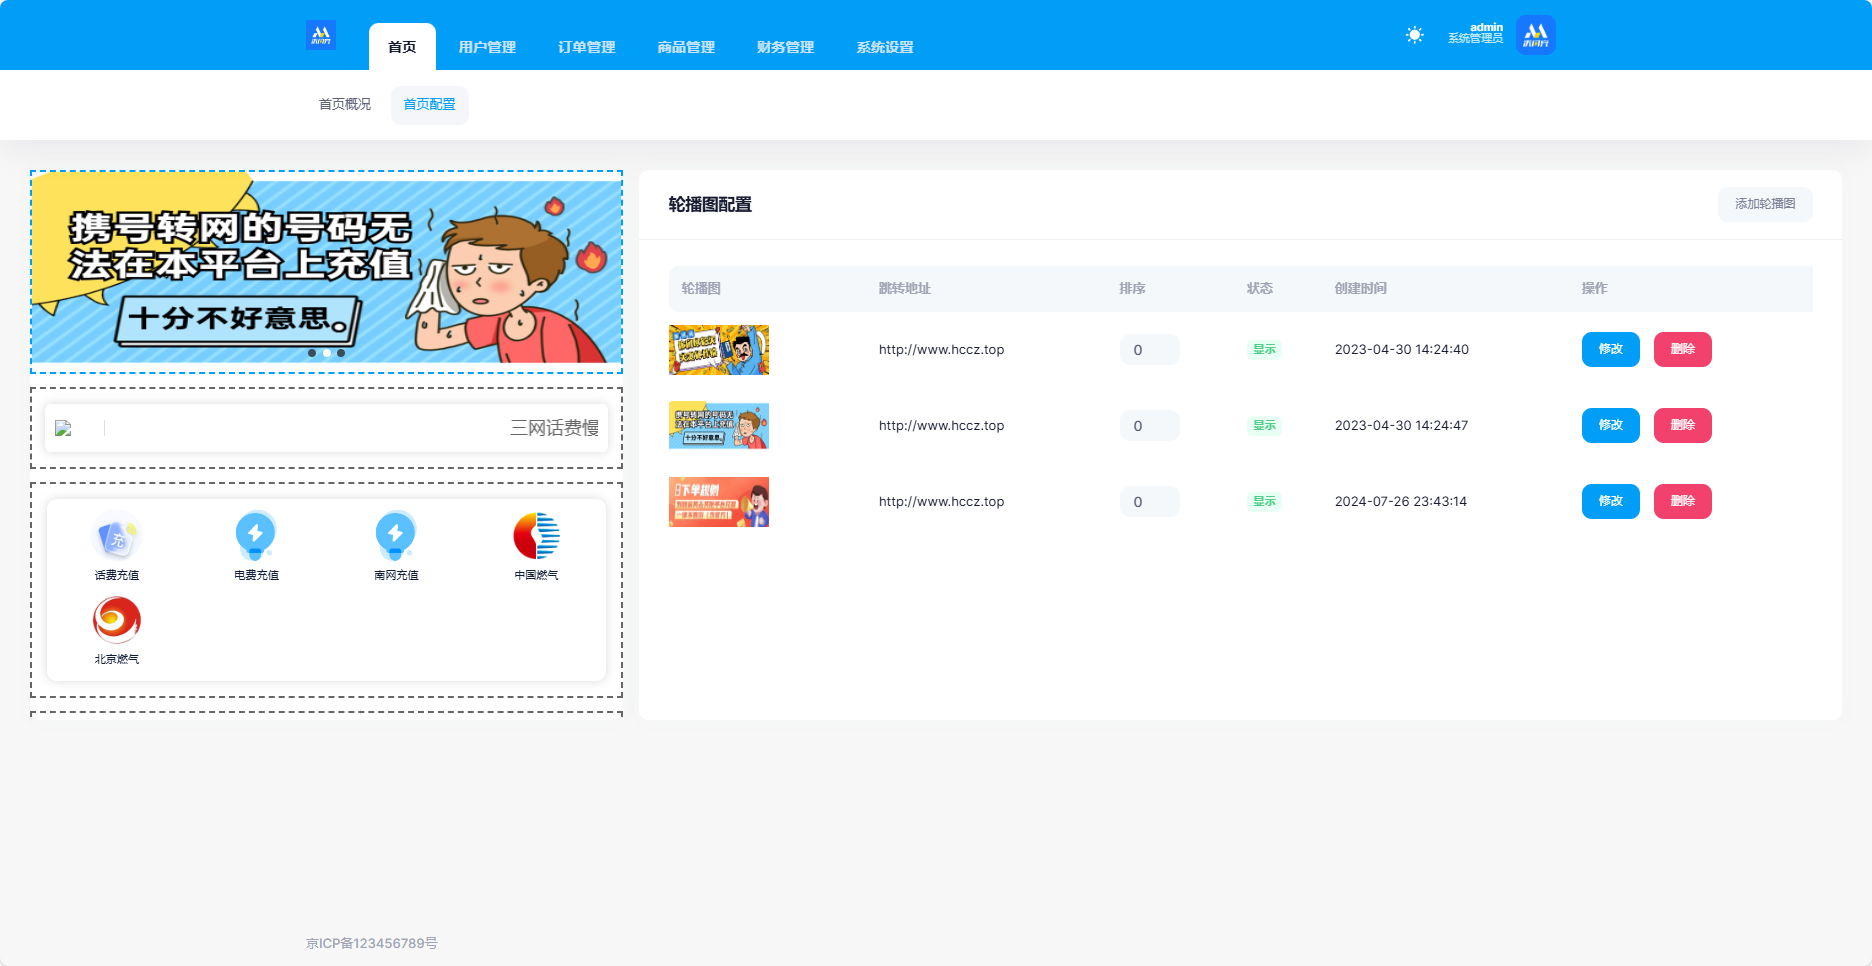Viewport: 1872px width, 966px height.
Task: Click the 电费充值 electricity recharge icon
Action: coord(256,537)
